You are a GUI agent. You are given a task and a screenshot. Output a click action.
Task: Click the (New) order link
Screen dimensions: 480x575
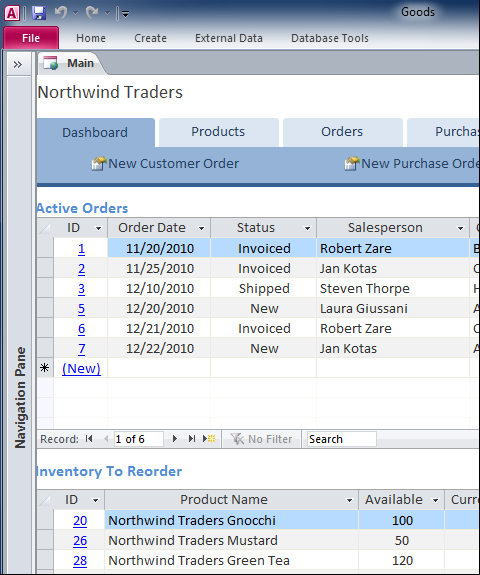point(81,369)
